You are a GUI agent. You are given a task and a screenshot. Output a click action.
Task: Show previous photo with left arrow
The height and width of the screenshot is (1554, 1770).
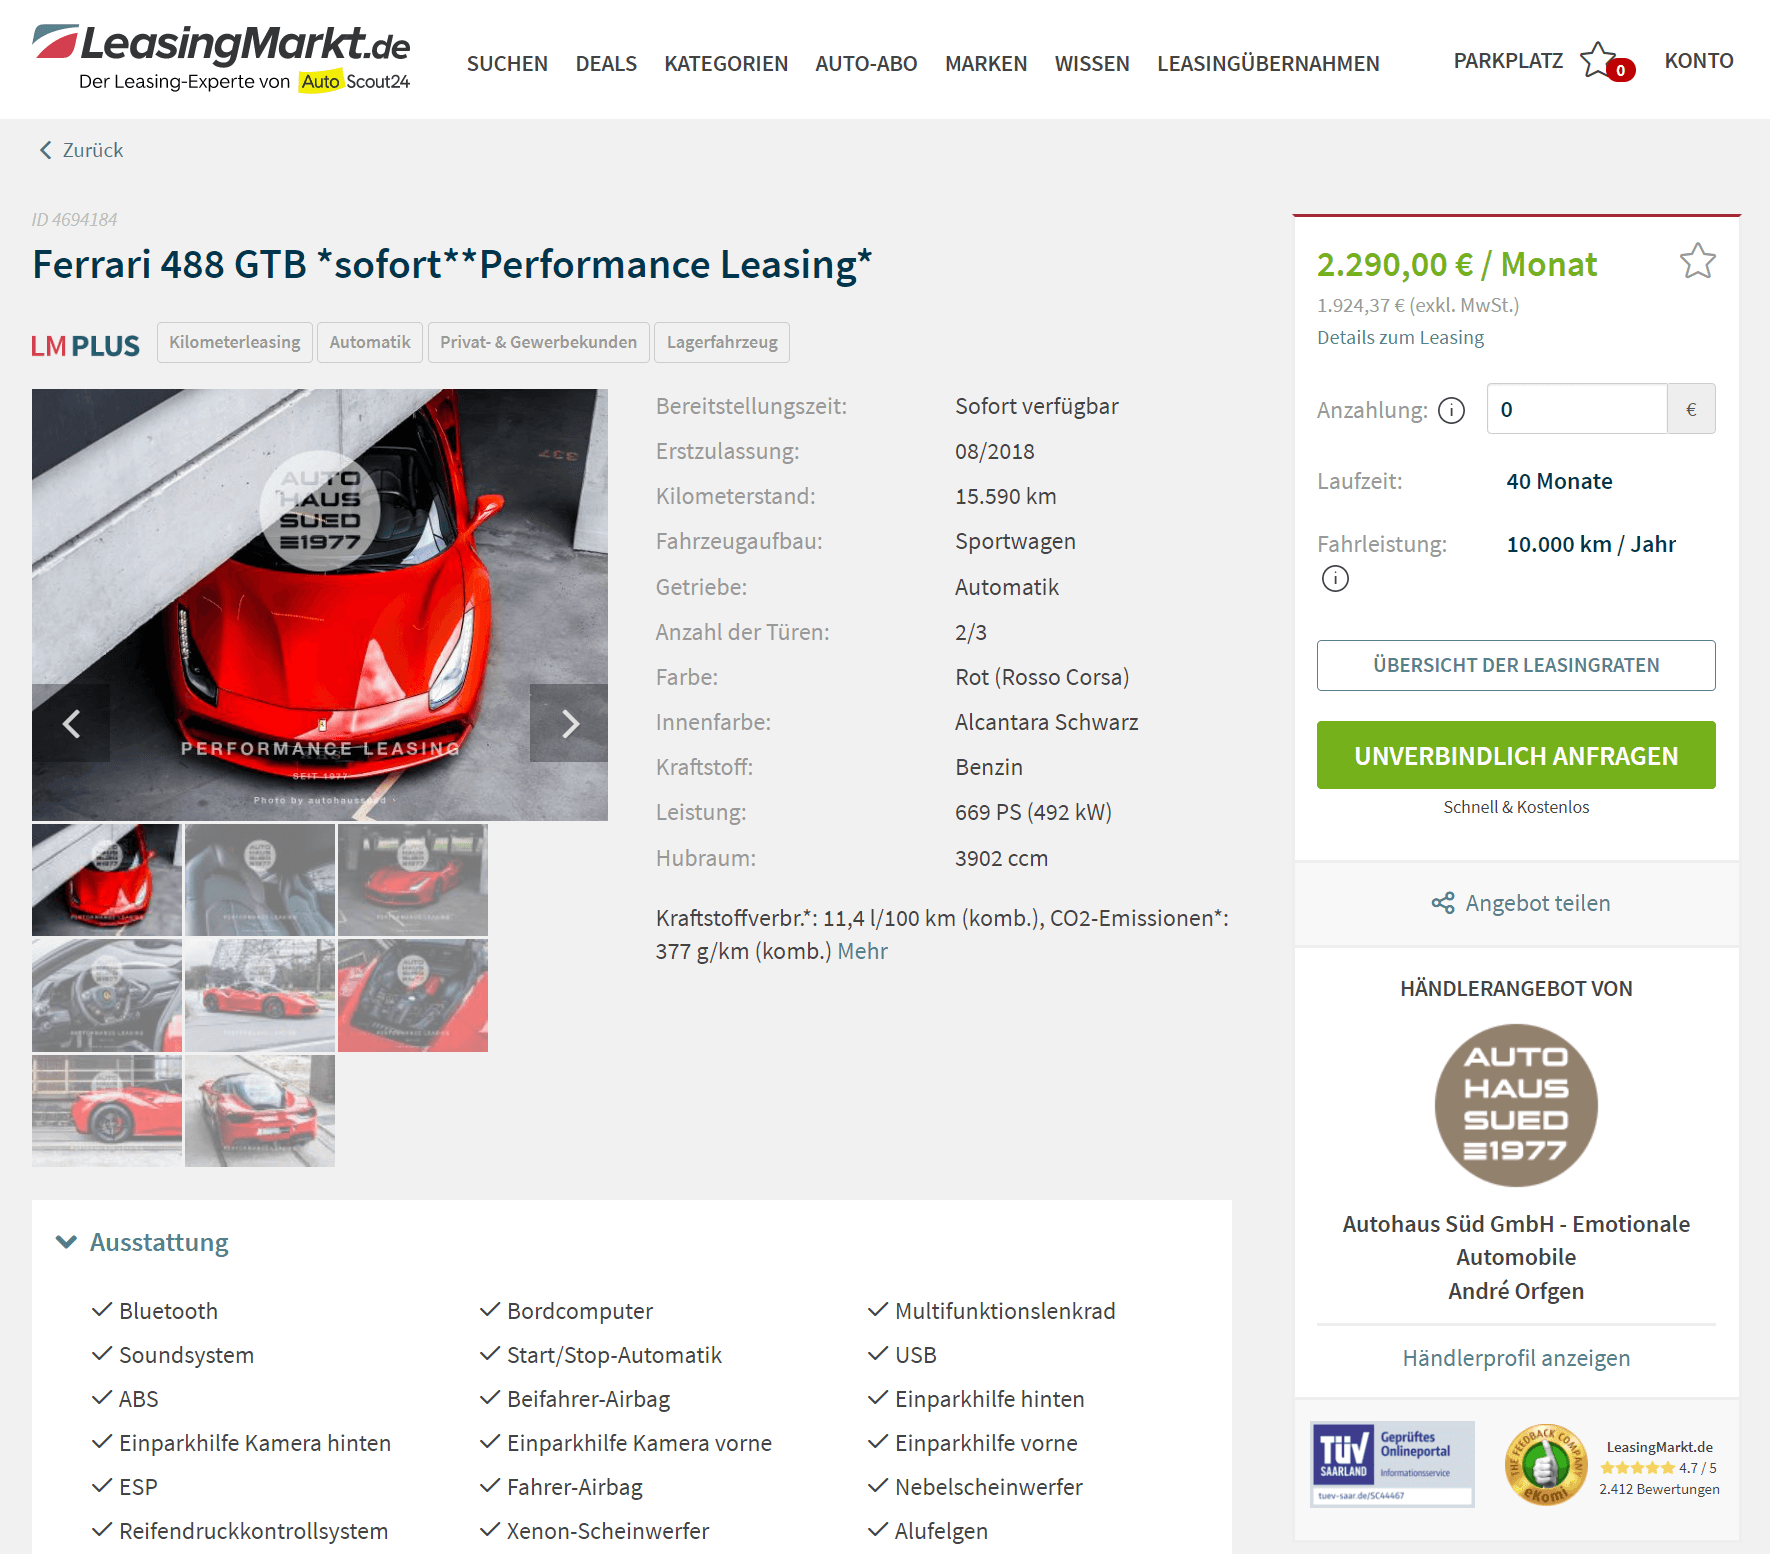[71, 723]
